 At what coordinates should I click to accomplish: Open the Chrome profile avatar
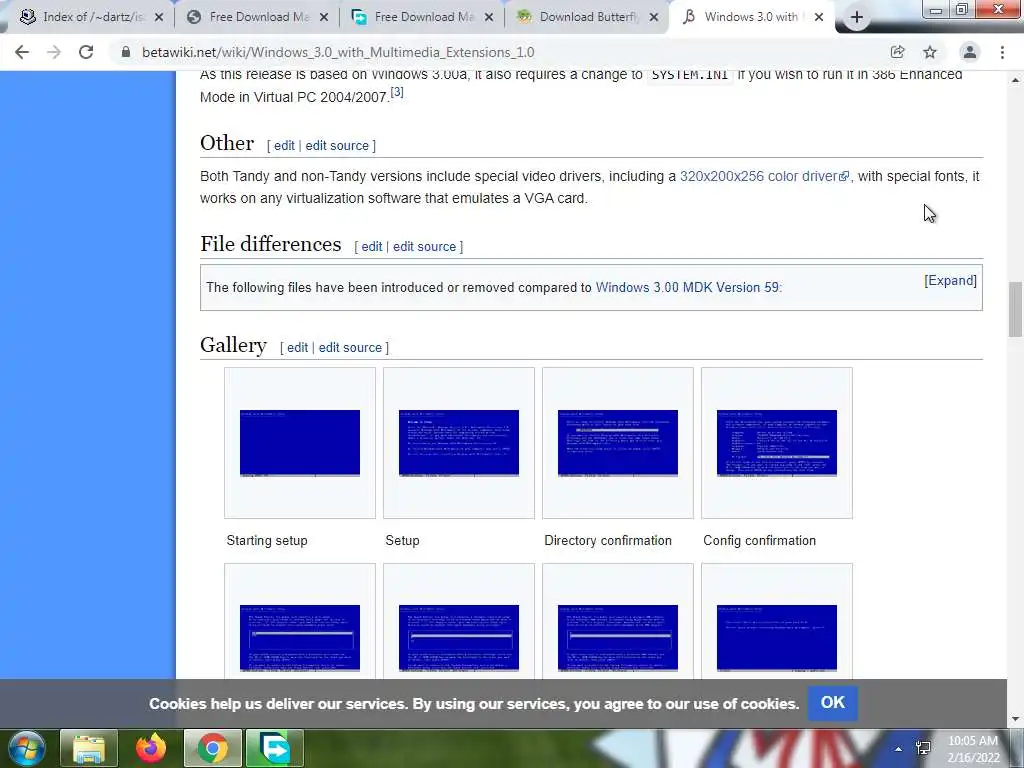(970, 52)
